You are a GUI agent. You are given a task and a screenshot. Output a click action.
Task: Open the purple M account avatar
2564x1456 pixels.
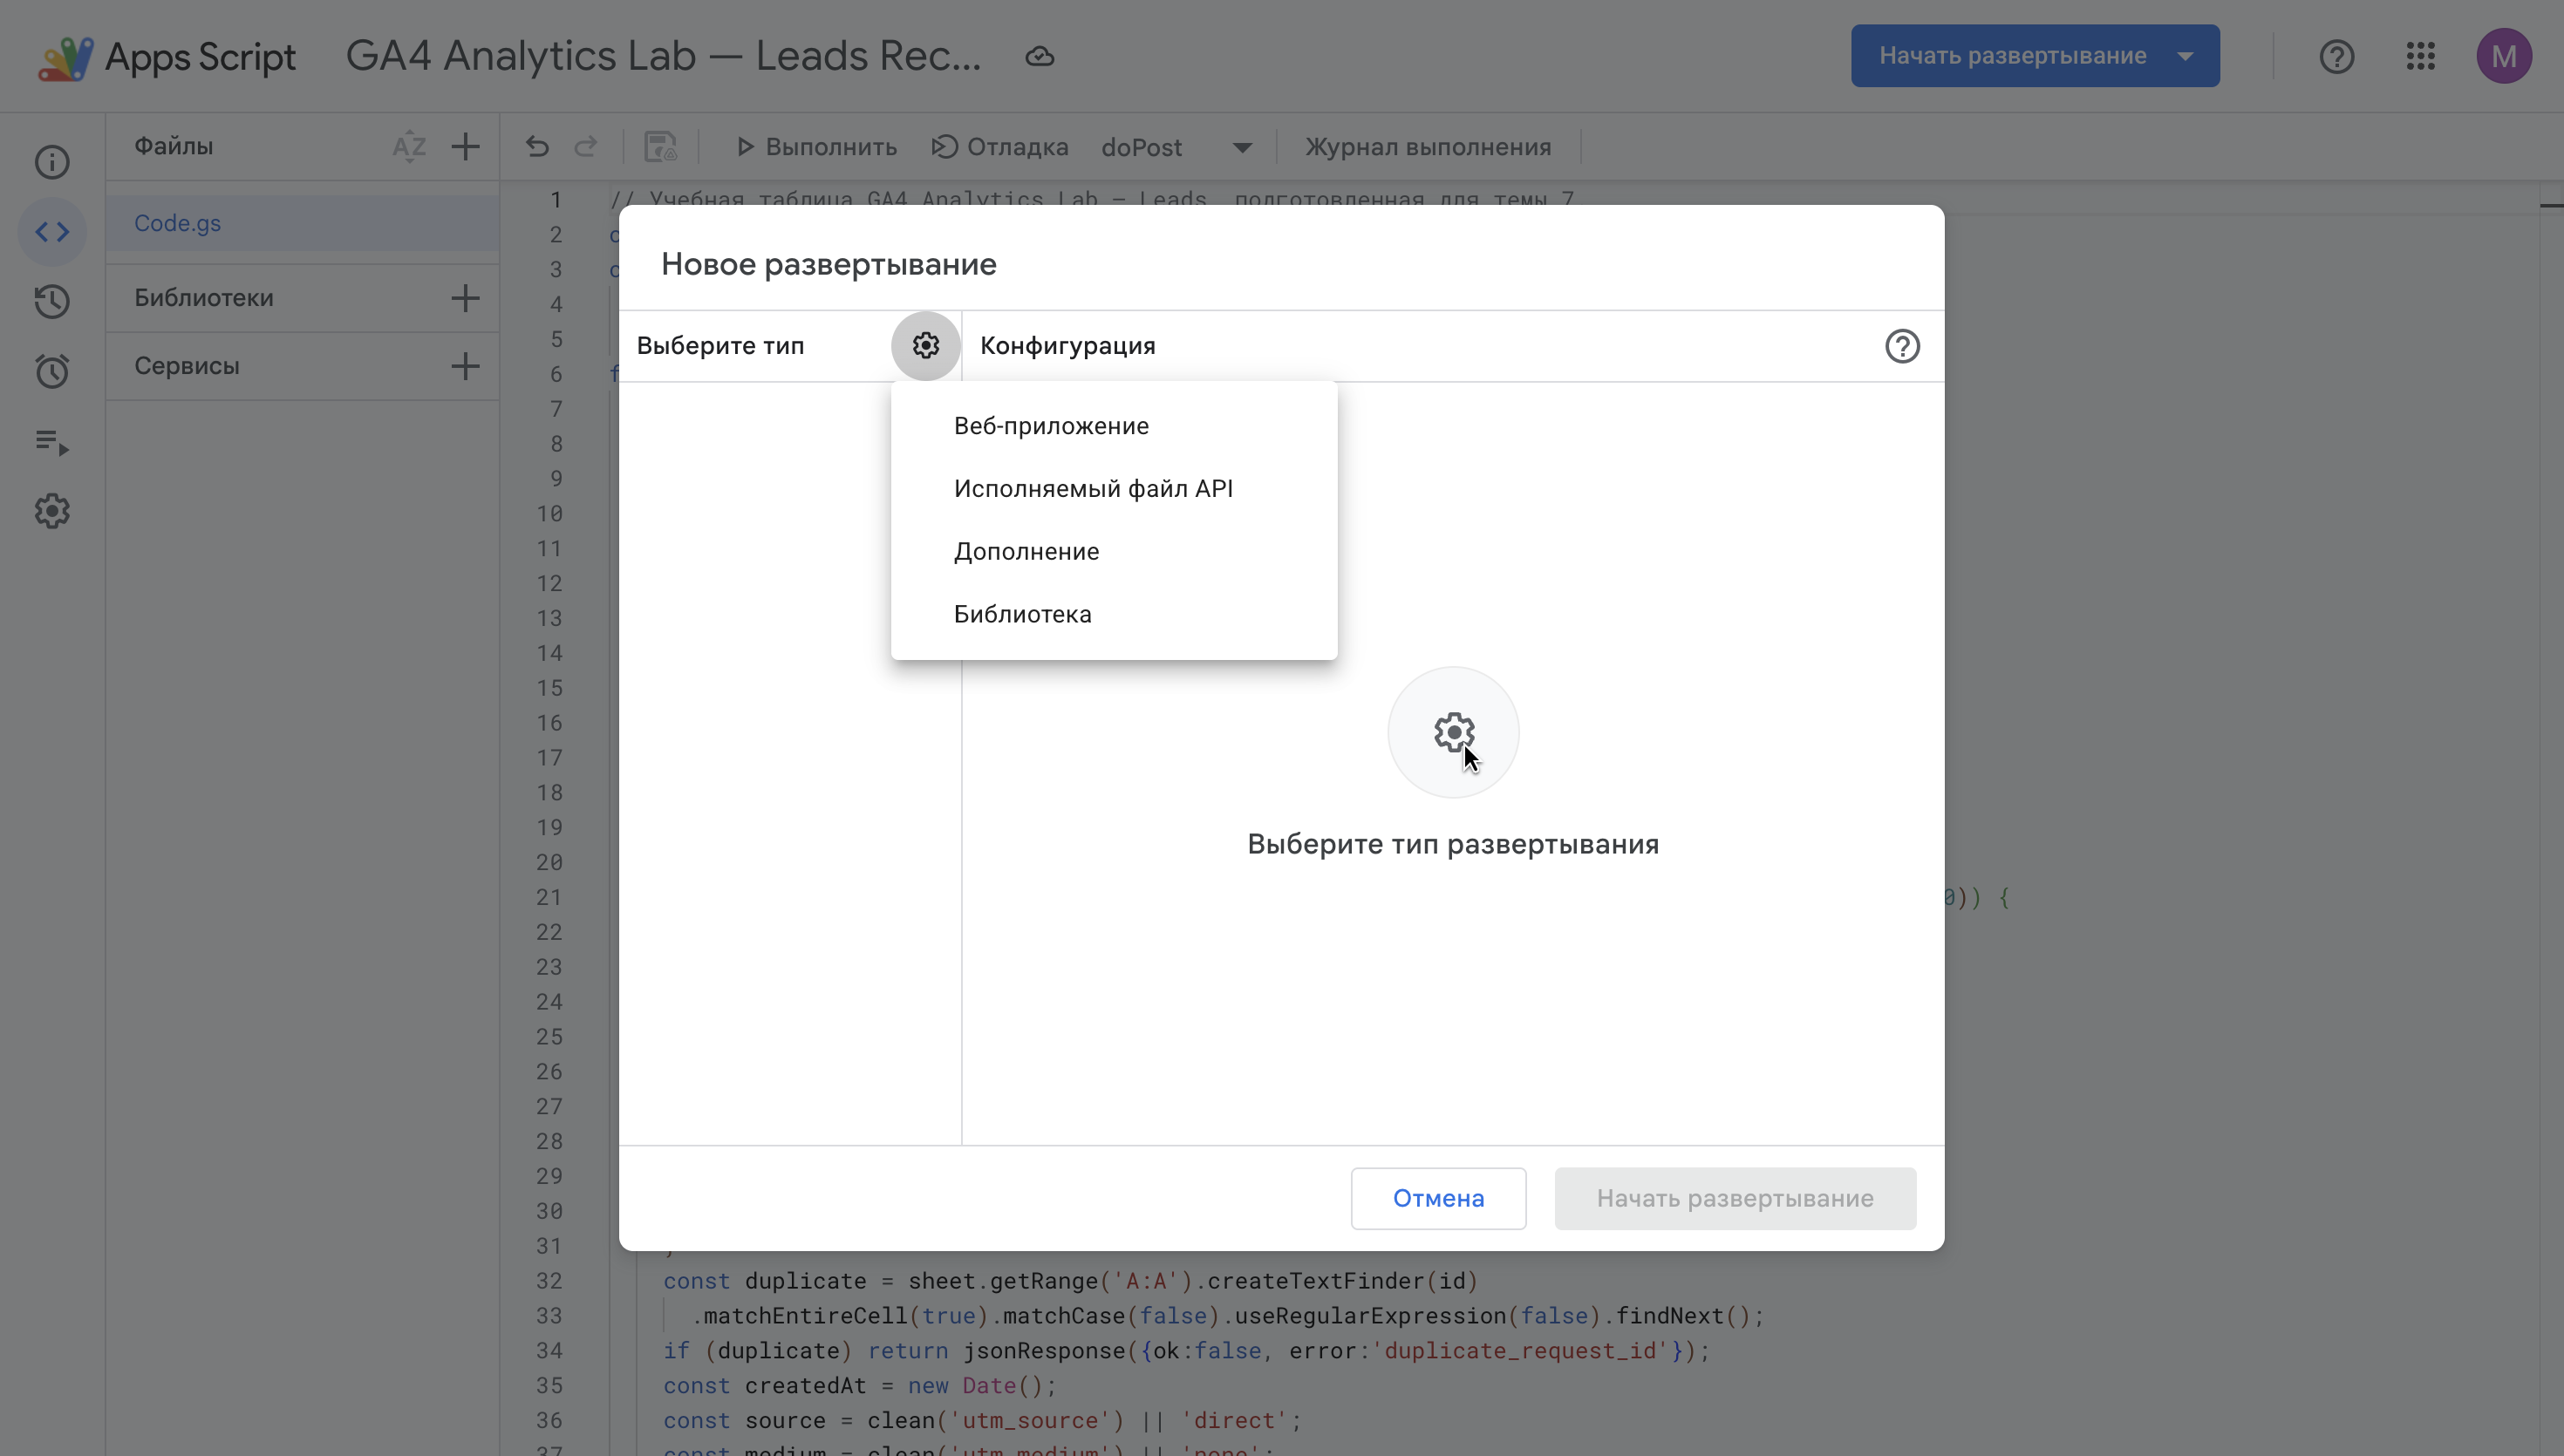point(2504,56)
